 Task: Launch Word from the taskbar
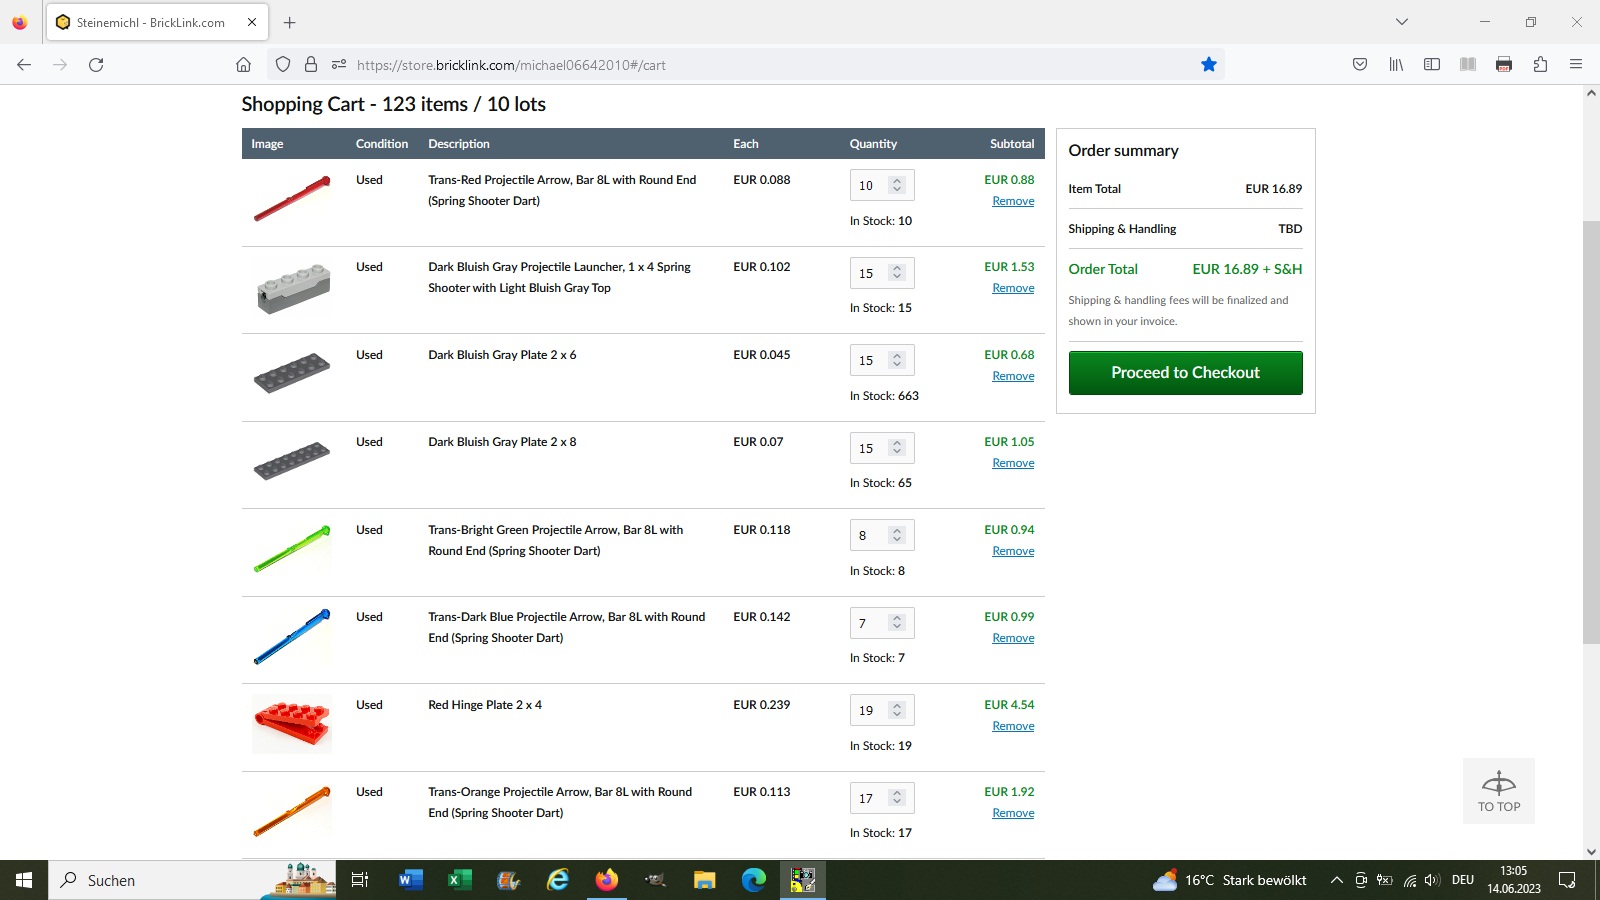tap(410, 880)
